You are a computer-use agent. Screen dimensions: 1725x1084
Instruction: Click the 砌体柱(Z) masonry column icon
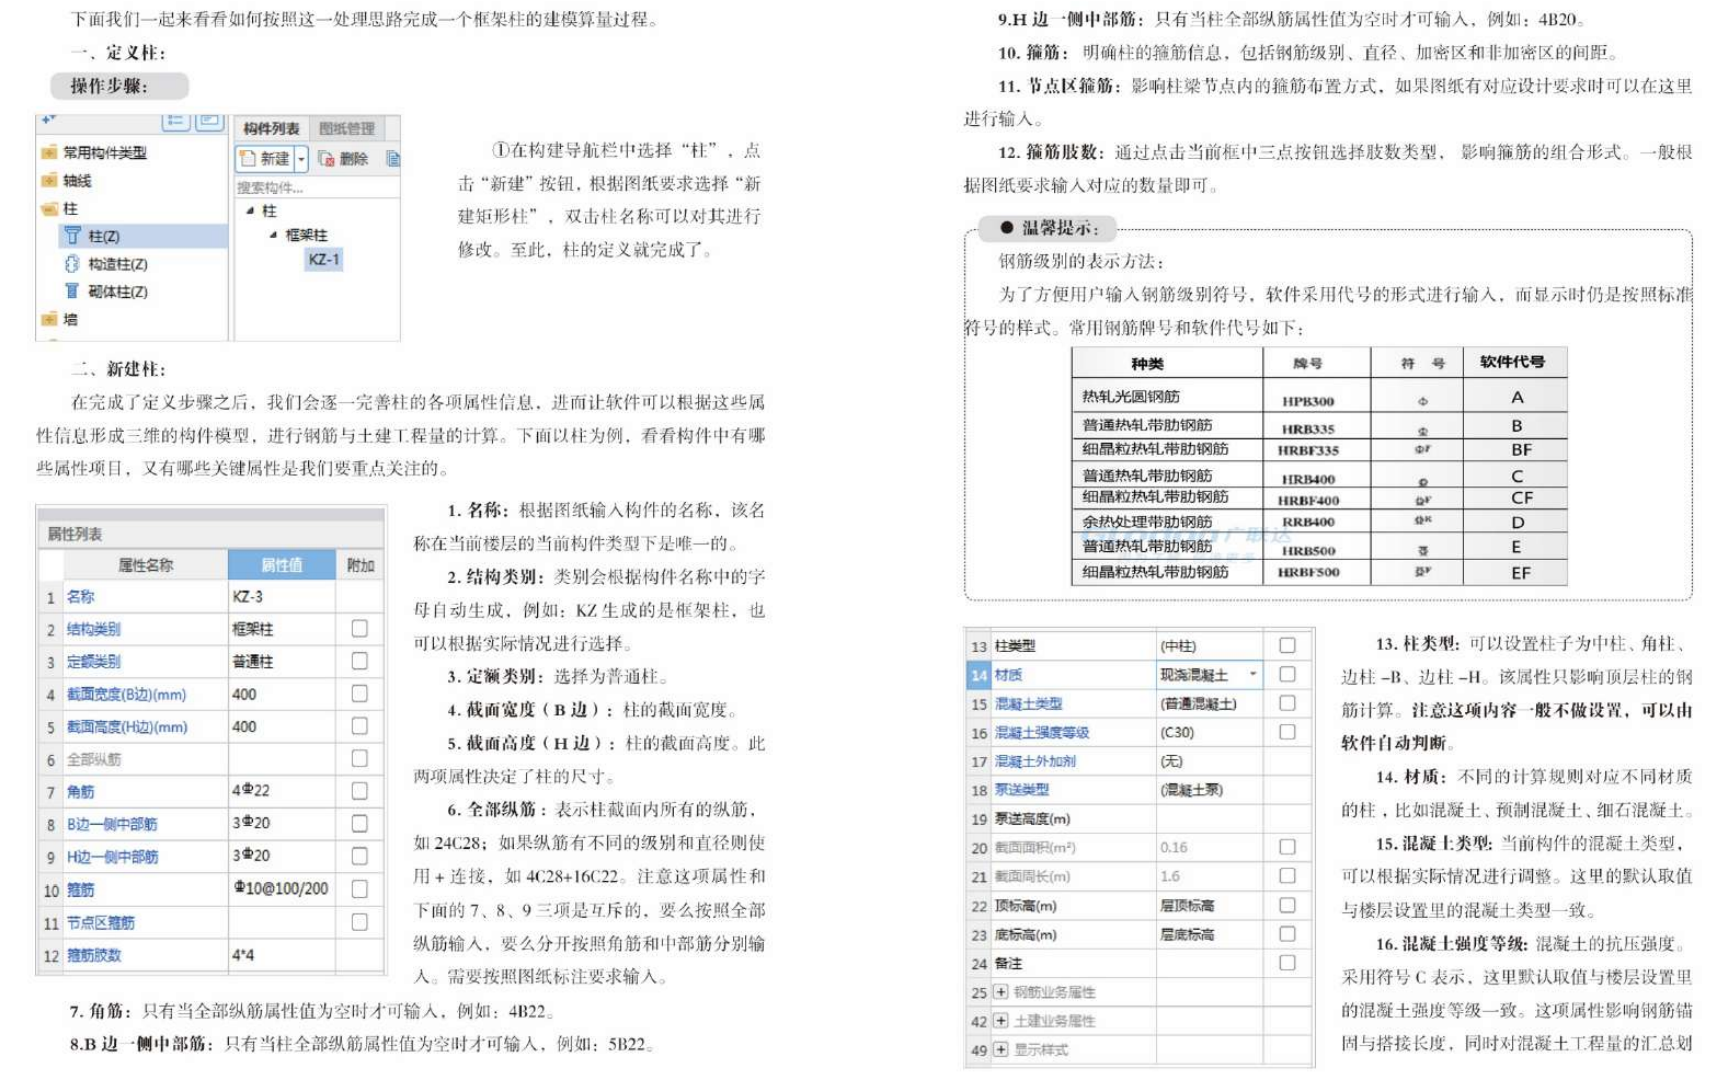point(72,291)
